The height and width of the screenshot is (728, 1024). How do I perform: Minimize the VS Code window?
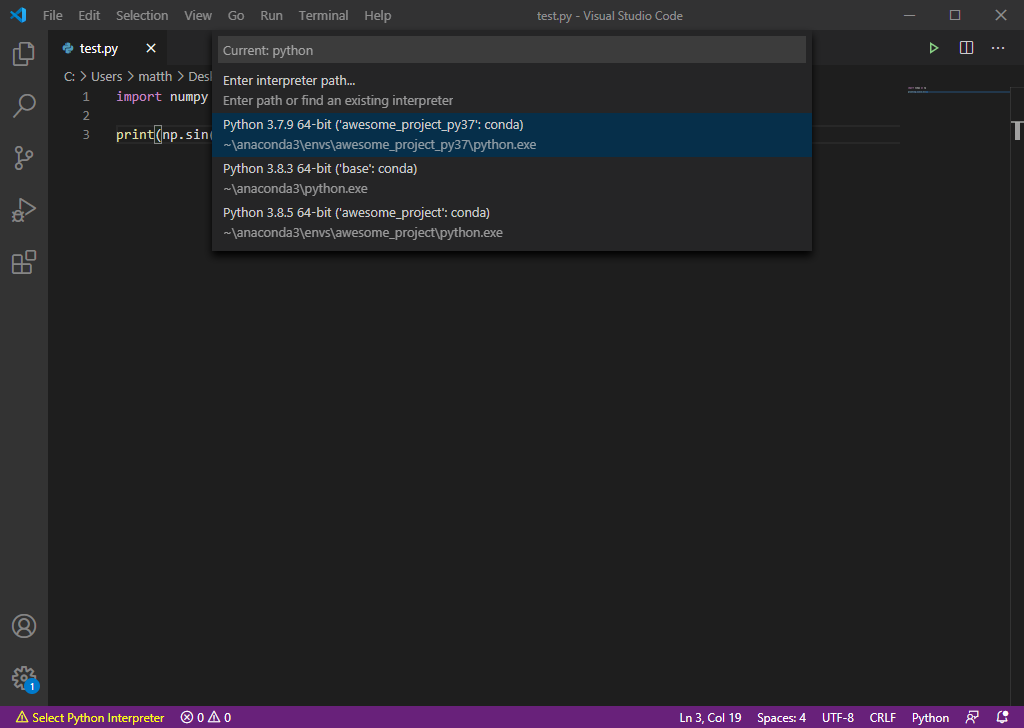tap(909, 15)
